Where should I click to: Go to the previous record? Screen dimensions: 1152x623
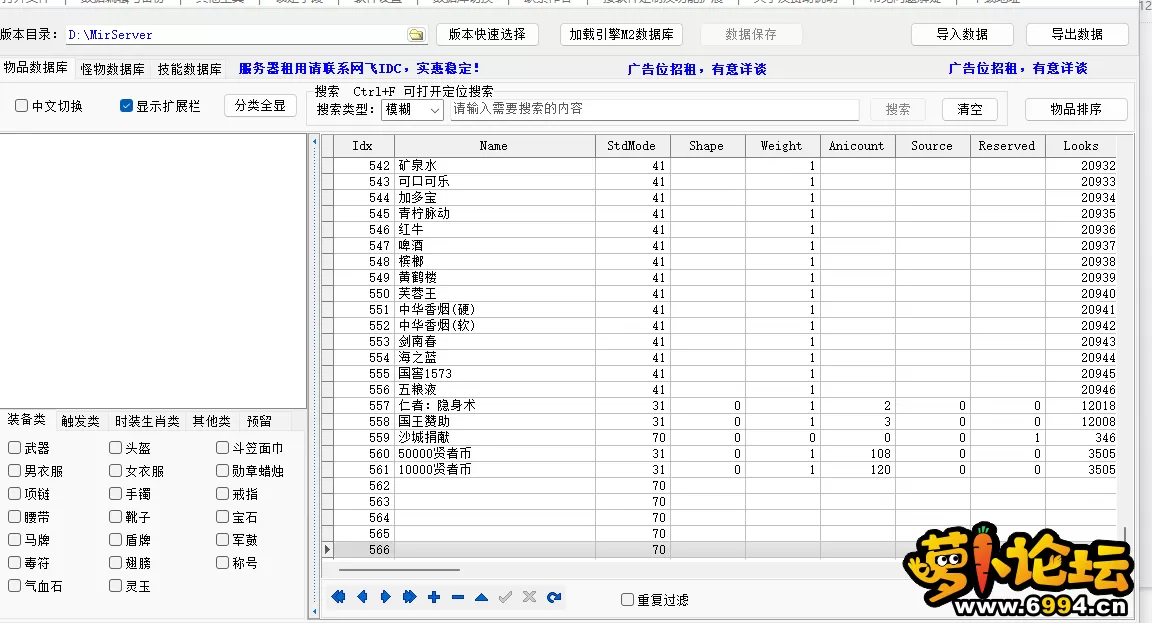[362, 597]
